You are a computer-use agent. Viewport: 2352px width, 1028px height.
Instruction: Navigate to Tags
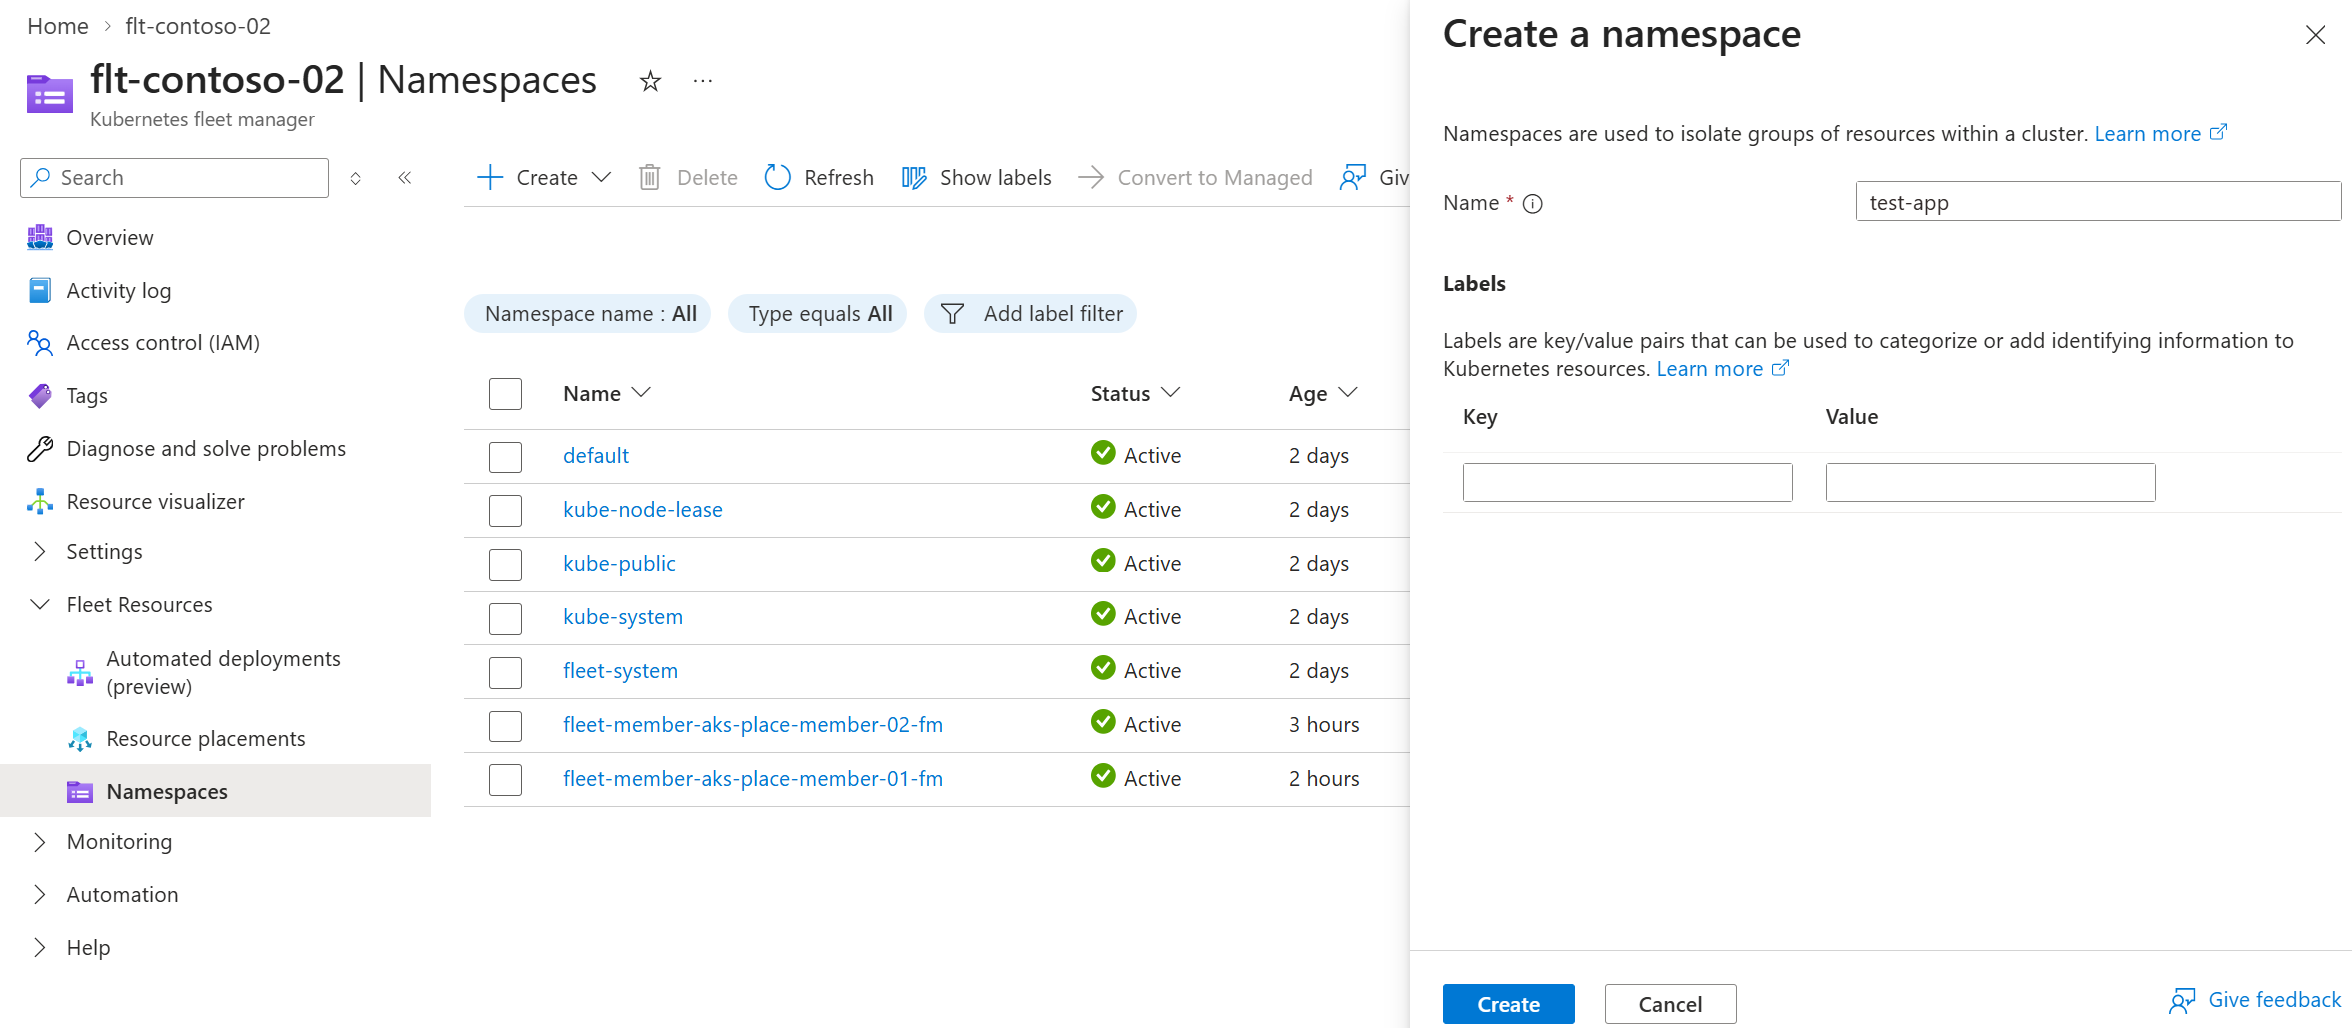click(x=87, y=396)
